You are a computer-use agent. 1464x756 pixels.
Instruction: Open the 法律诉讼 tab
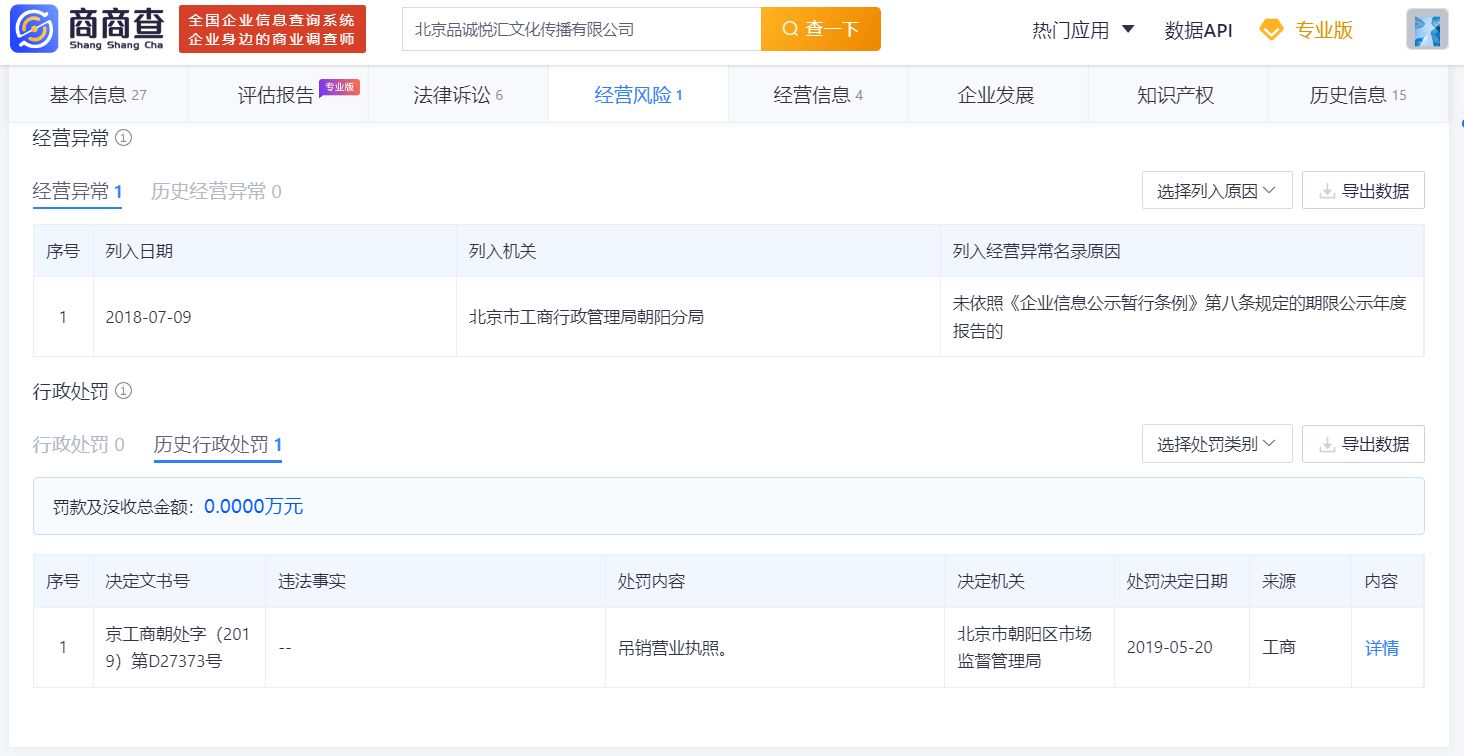coord(458,95)
